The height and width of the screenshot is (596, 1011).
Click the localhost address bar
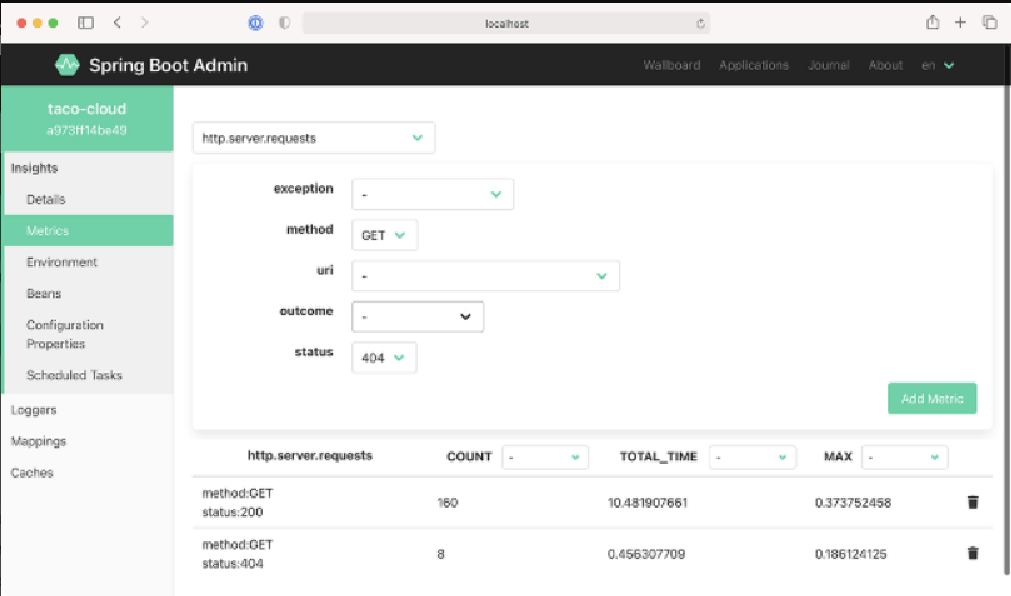pos(506,24)
